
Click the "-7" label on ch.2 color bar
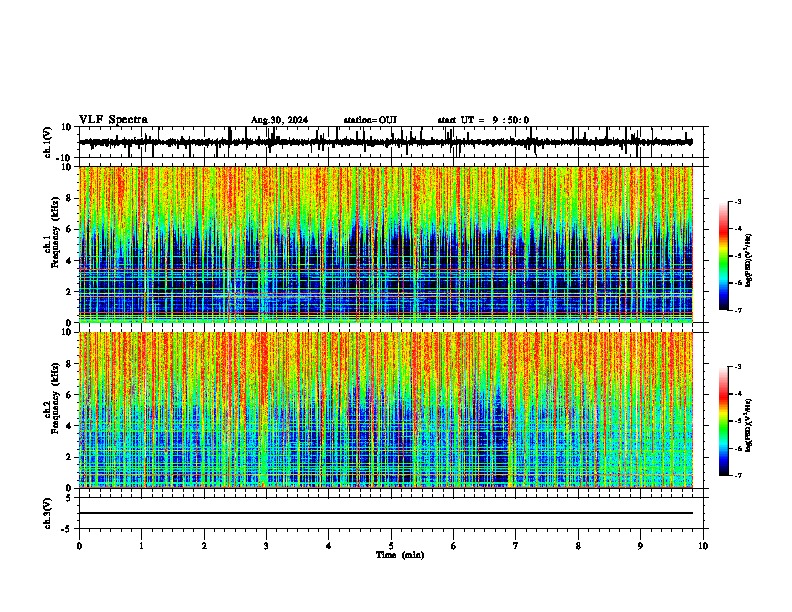pyautogui.click(x=737, y=475)
